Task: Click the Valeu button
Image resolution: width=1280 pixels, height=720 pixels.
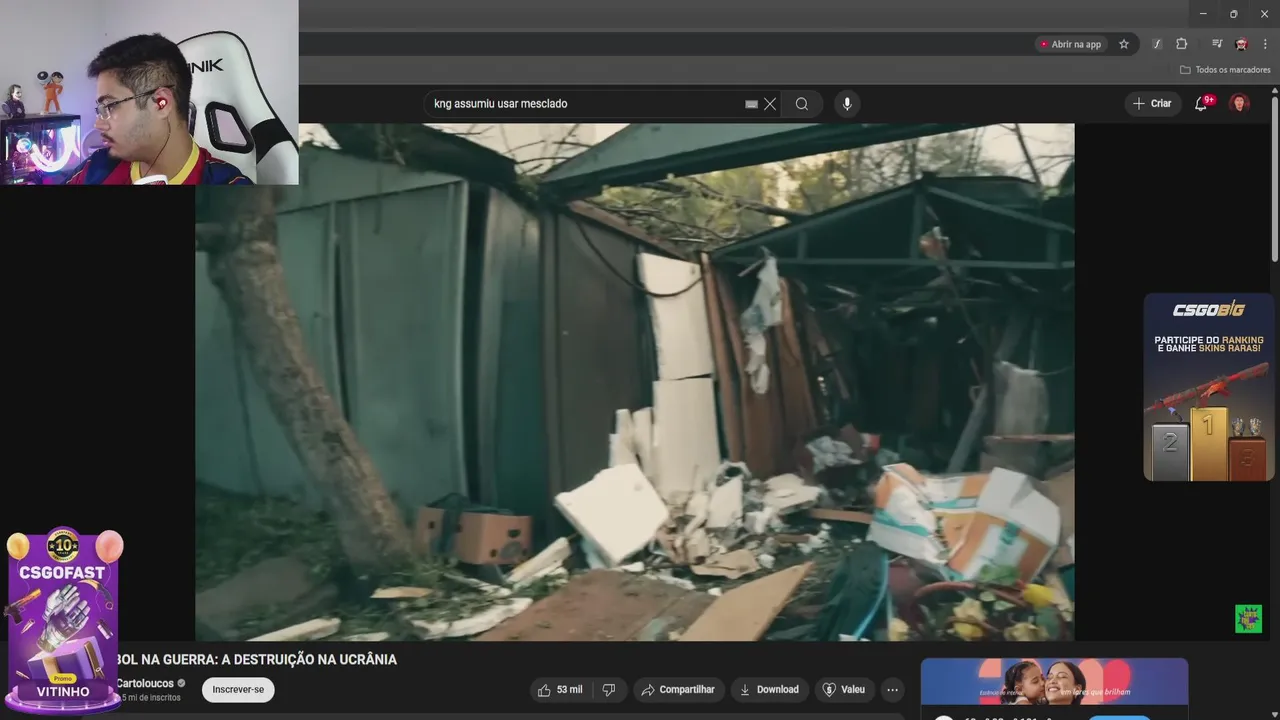Action: tap(844, 690)
